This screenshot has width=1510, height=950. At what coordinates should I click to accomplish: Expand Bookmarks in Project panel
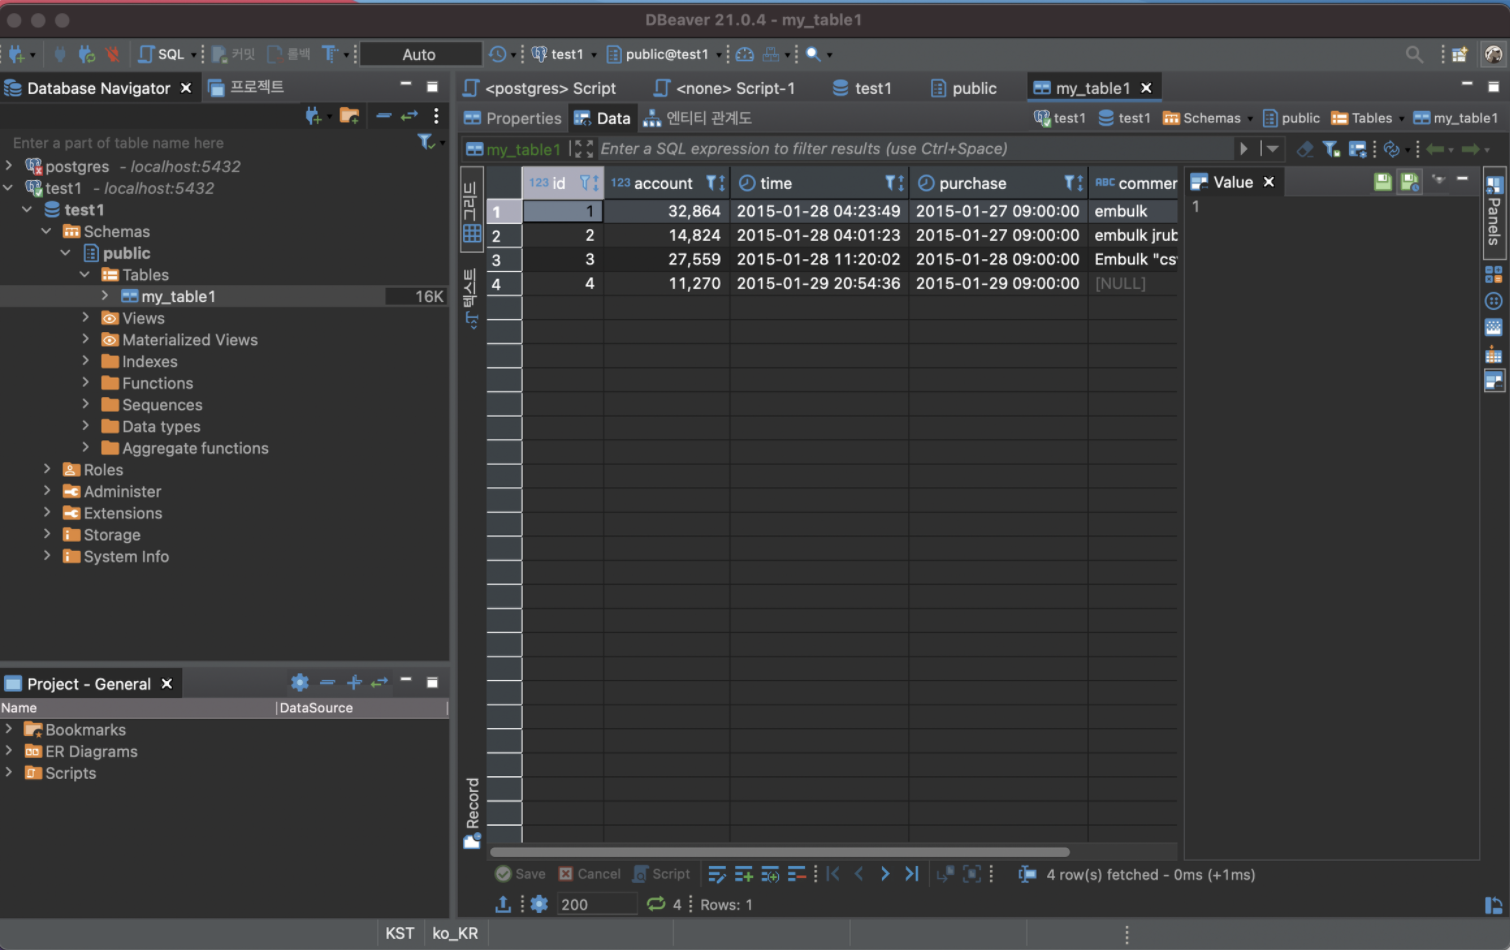pos(9,729)
